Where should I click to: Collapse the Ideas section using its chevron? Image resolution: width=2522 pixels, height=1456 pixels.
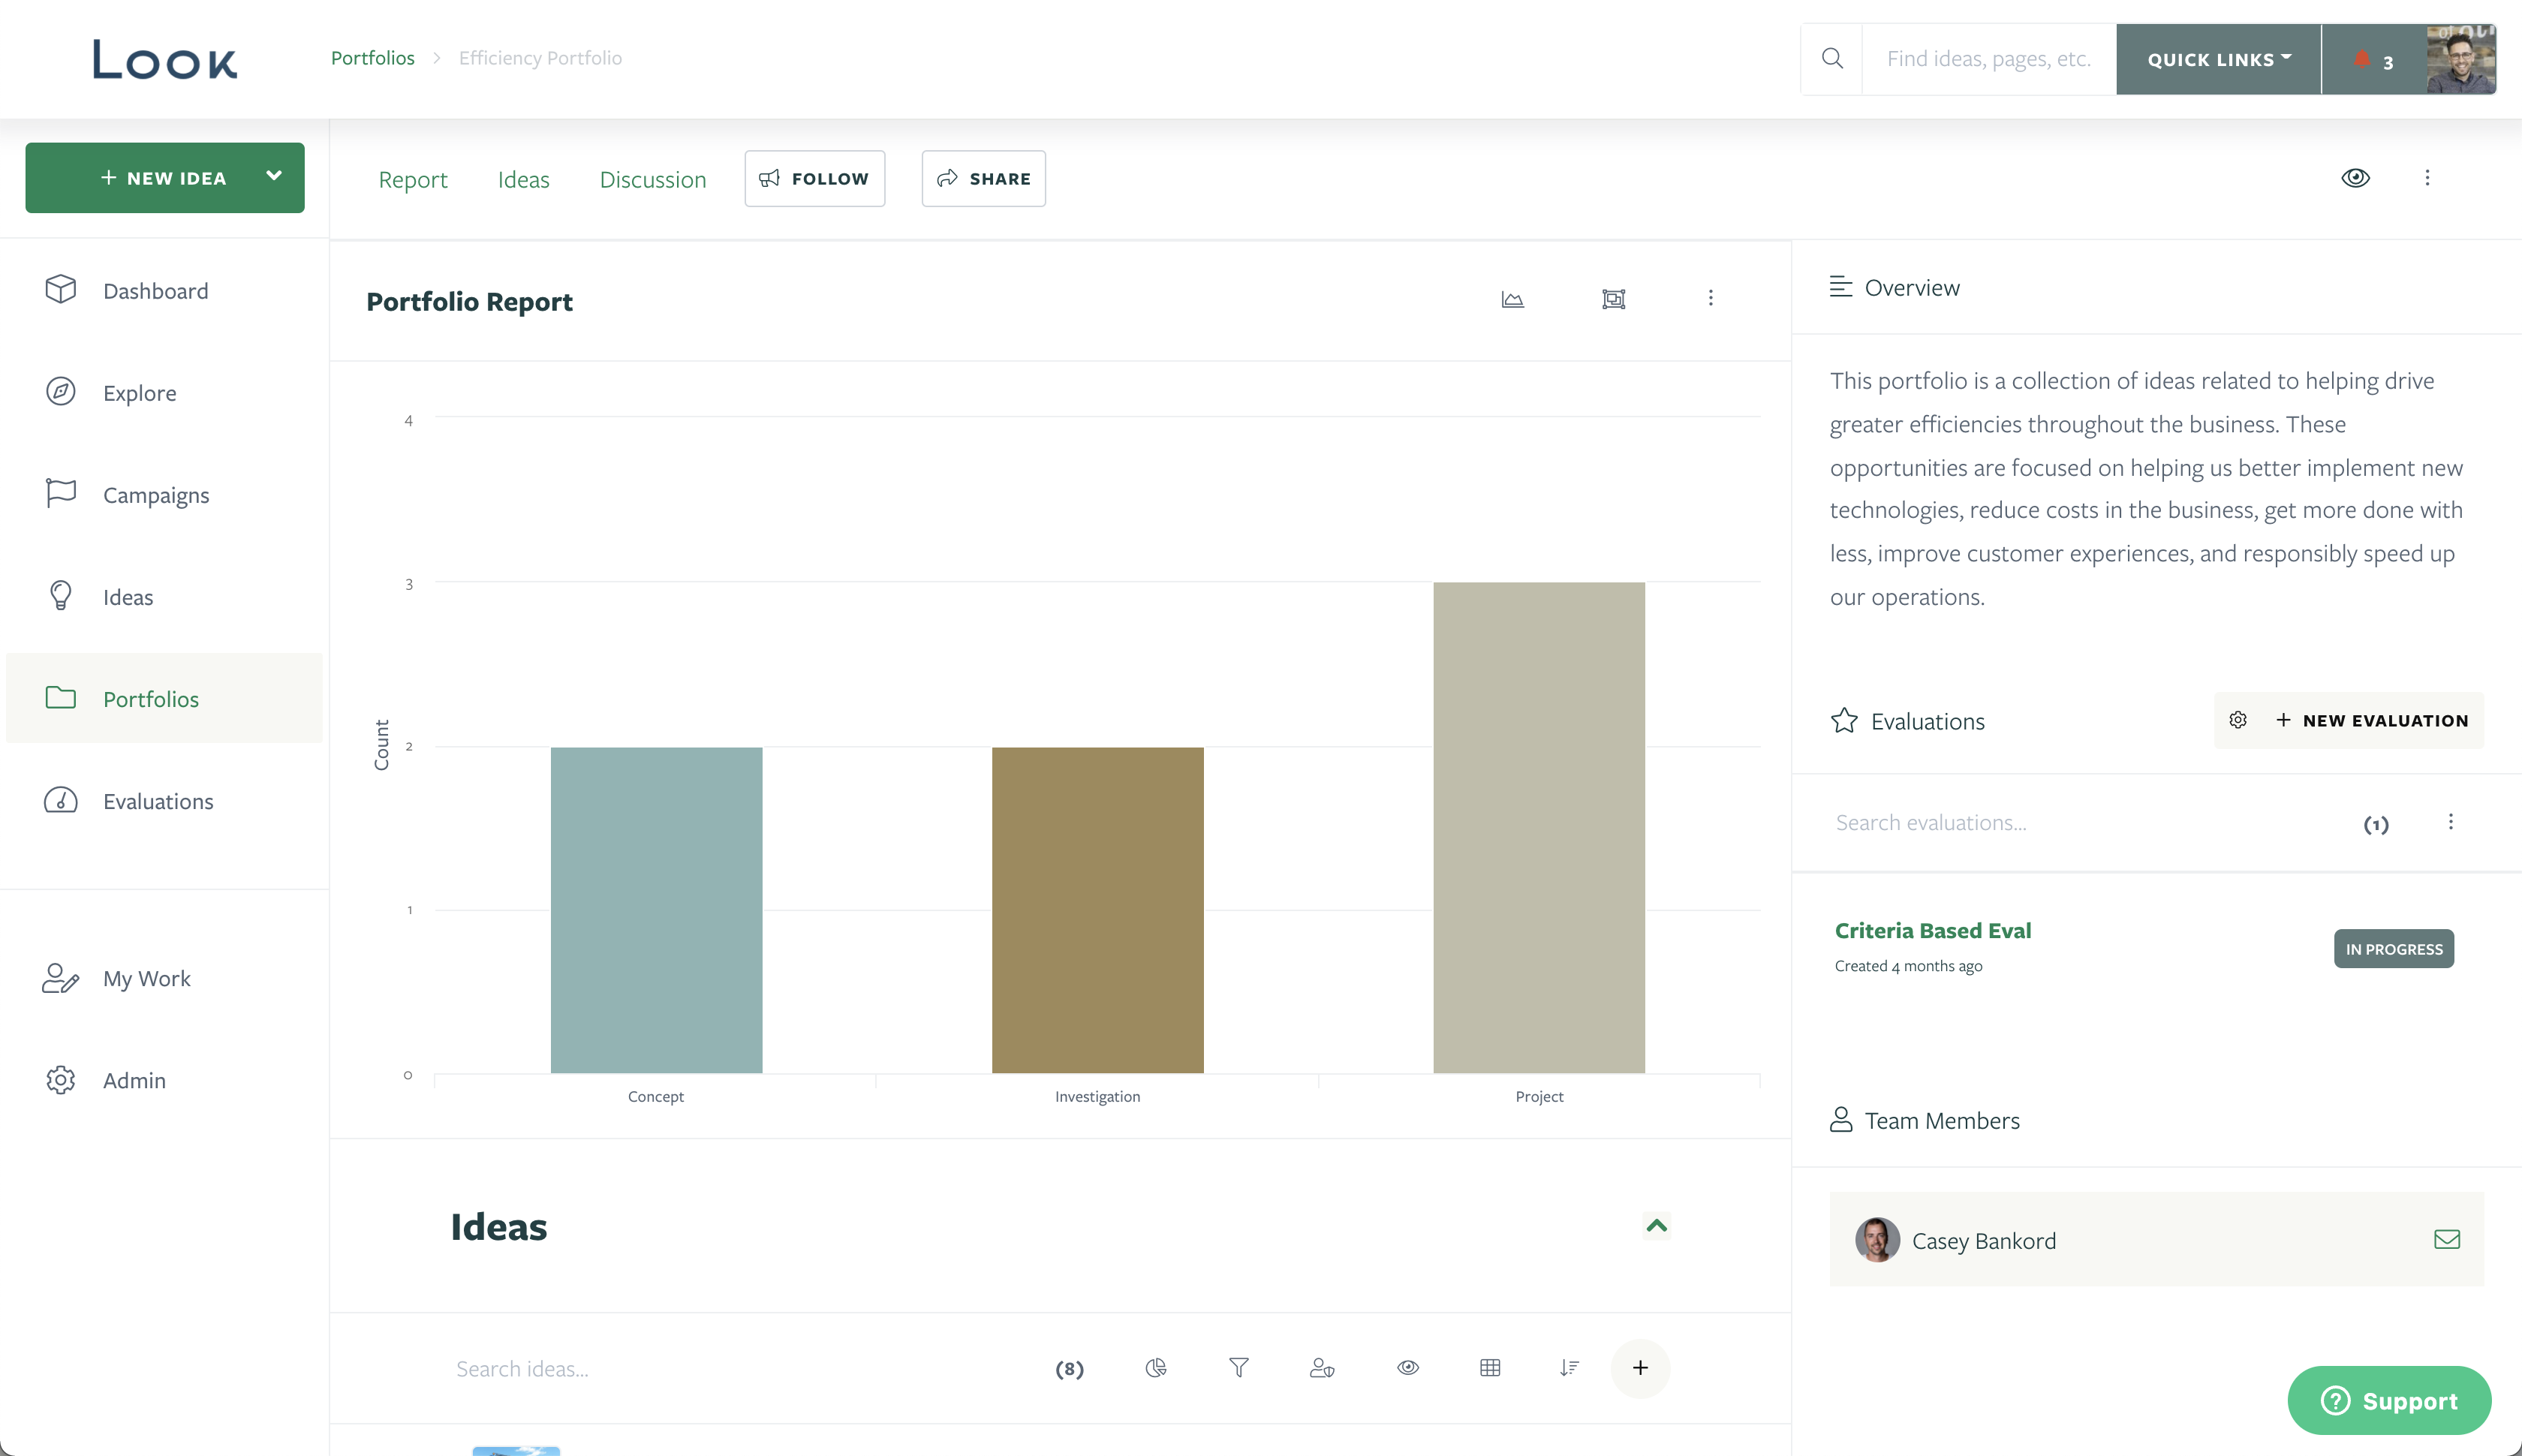pos(1656,1226)
